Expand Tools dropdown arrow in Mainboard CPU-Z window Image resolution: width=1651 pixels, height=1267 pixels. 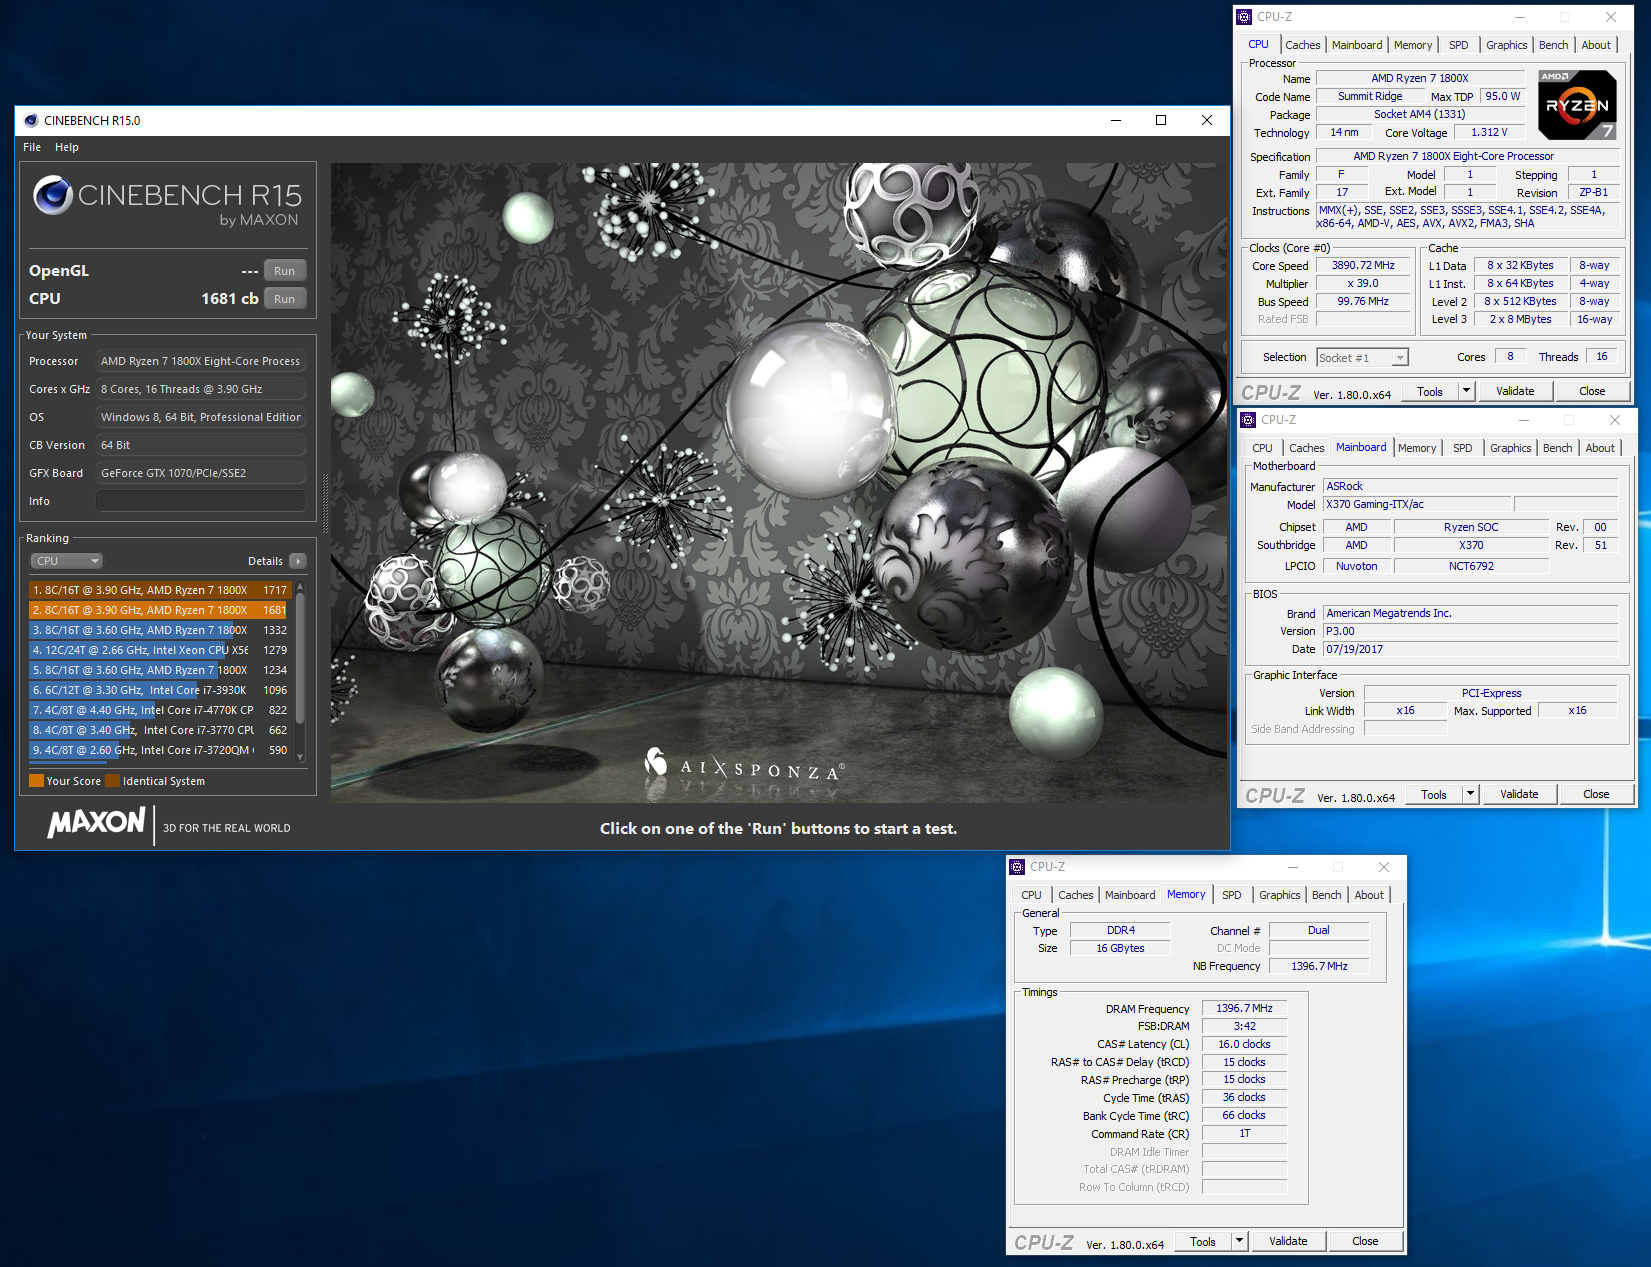(x=1471, y=794)
